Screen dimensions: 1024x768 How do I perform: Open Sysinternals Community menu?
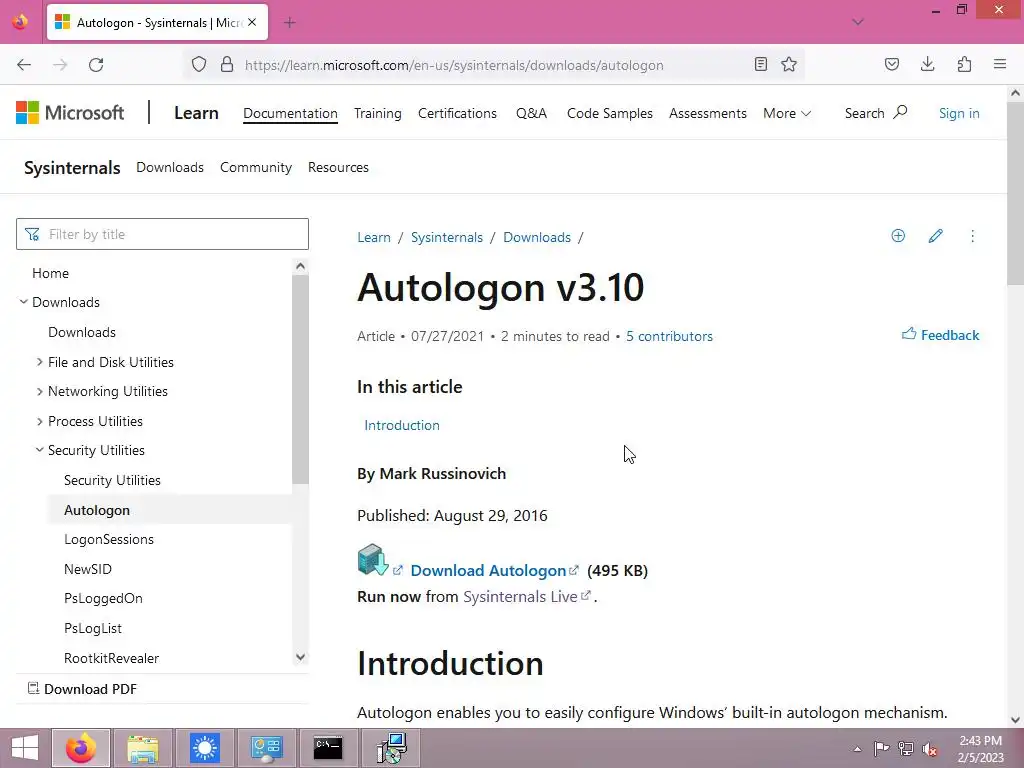coord(256,167)
